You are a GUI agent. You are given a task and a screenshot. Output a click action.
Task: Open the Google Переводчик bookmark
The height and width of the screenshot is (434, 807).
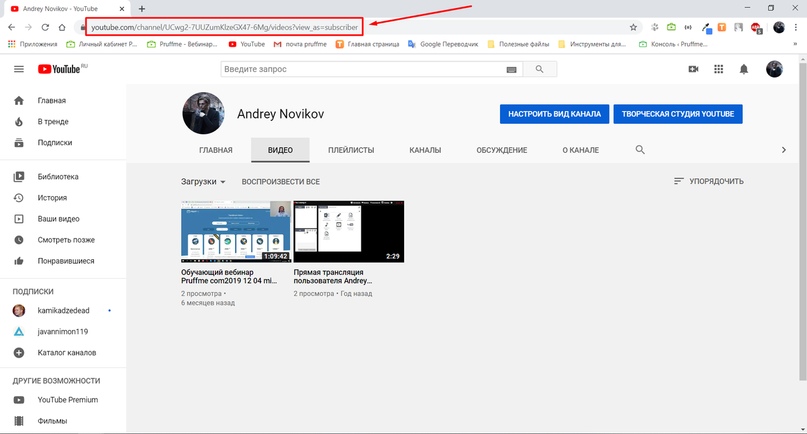[x=443, y=44]
